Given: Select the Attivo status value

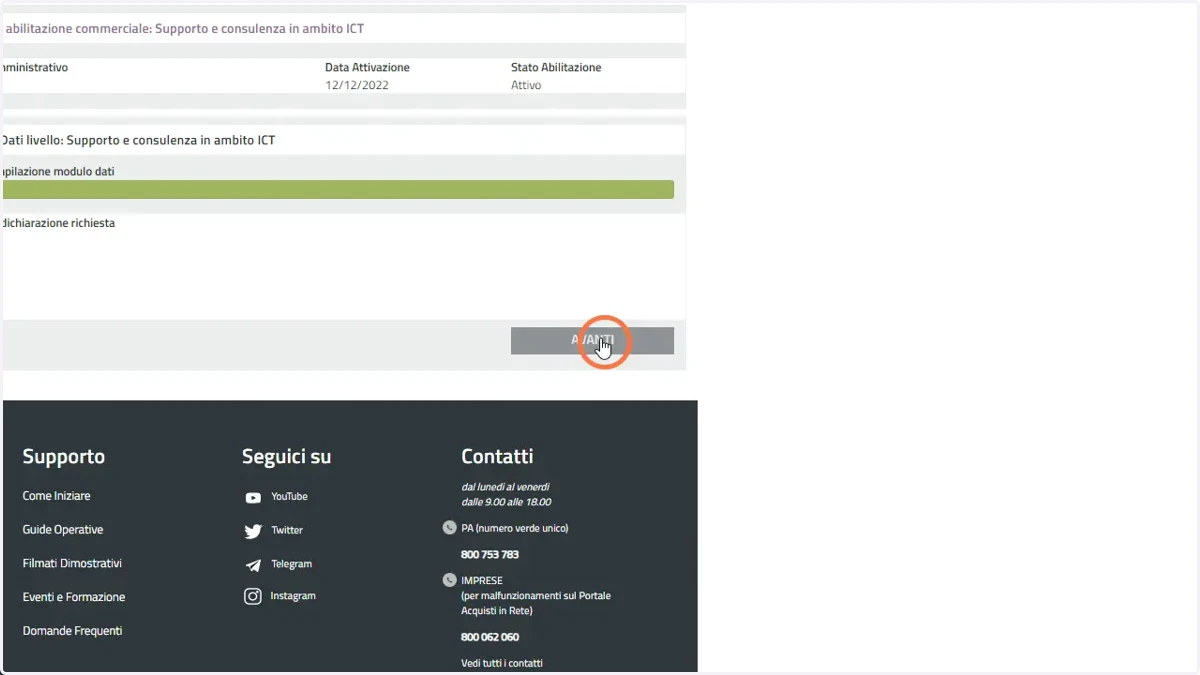Looking at the screenshot, I should click(526, 86).
